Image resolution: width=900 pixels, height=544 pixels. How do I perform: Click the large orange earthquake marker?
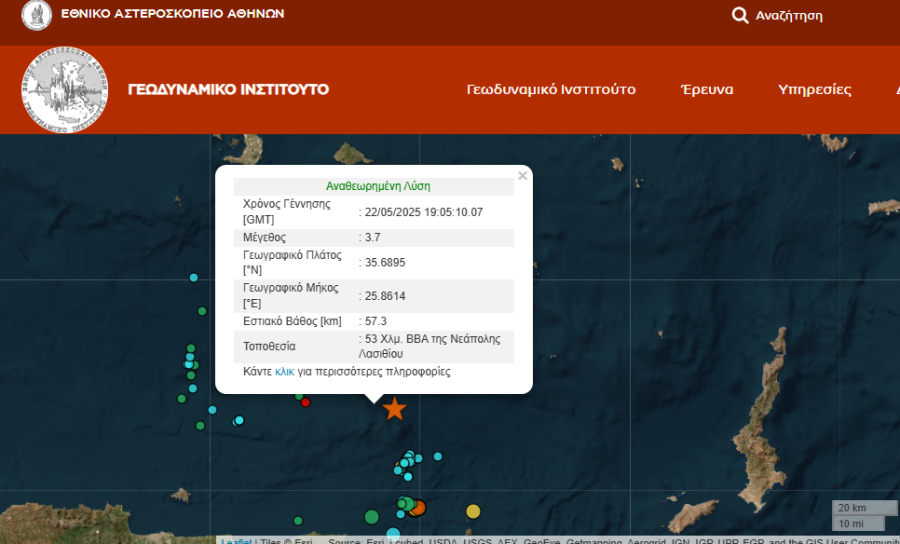pos(418,508)
